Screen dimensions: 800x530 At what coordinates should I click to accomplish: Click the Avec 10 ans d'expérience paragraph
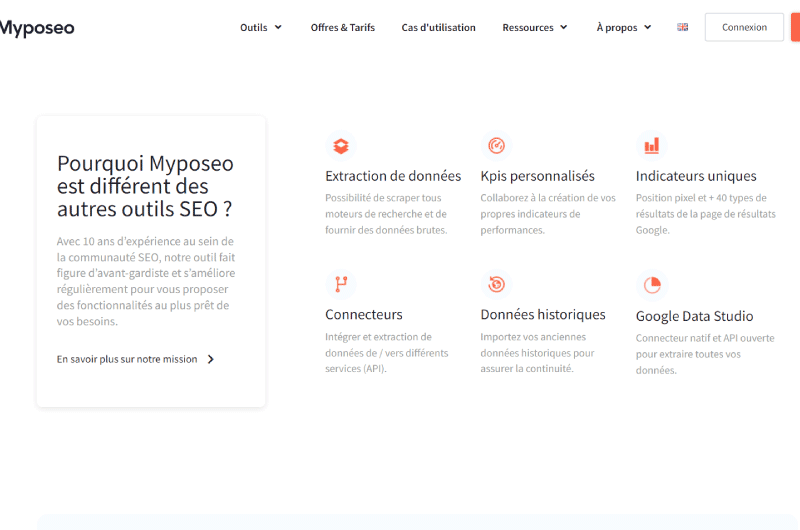[146, 281]
